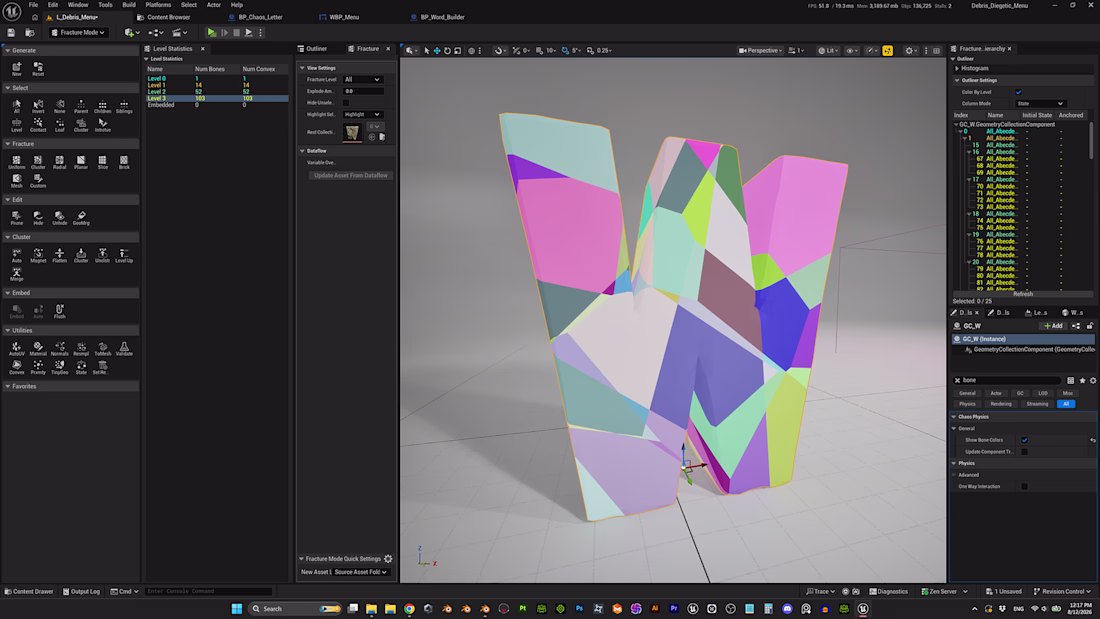This screenshot has height=619, width=1100.
Task: Toggle the Hide Unselected checkbox
Action: coord(347,102)
